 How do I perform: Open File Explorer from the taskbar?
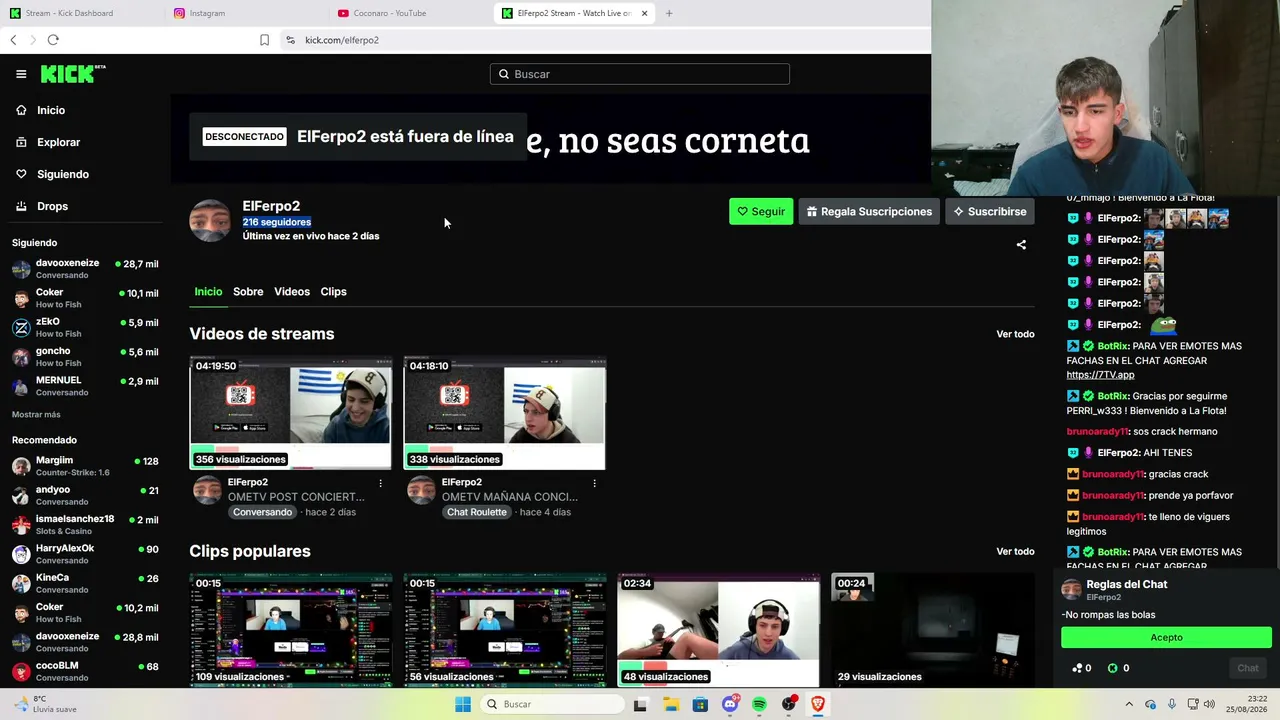click(x=670, y=704)
